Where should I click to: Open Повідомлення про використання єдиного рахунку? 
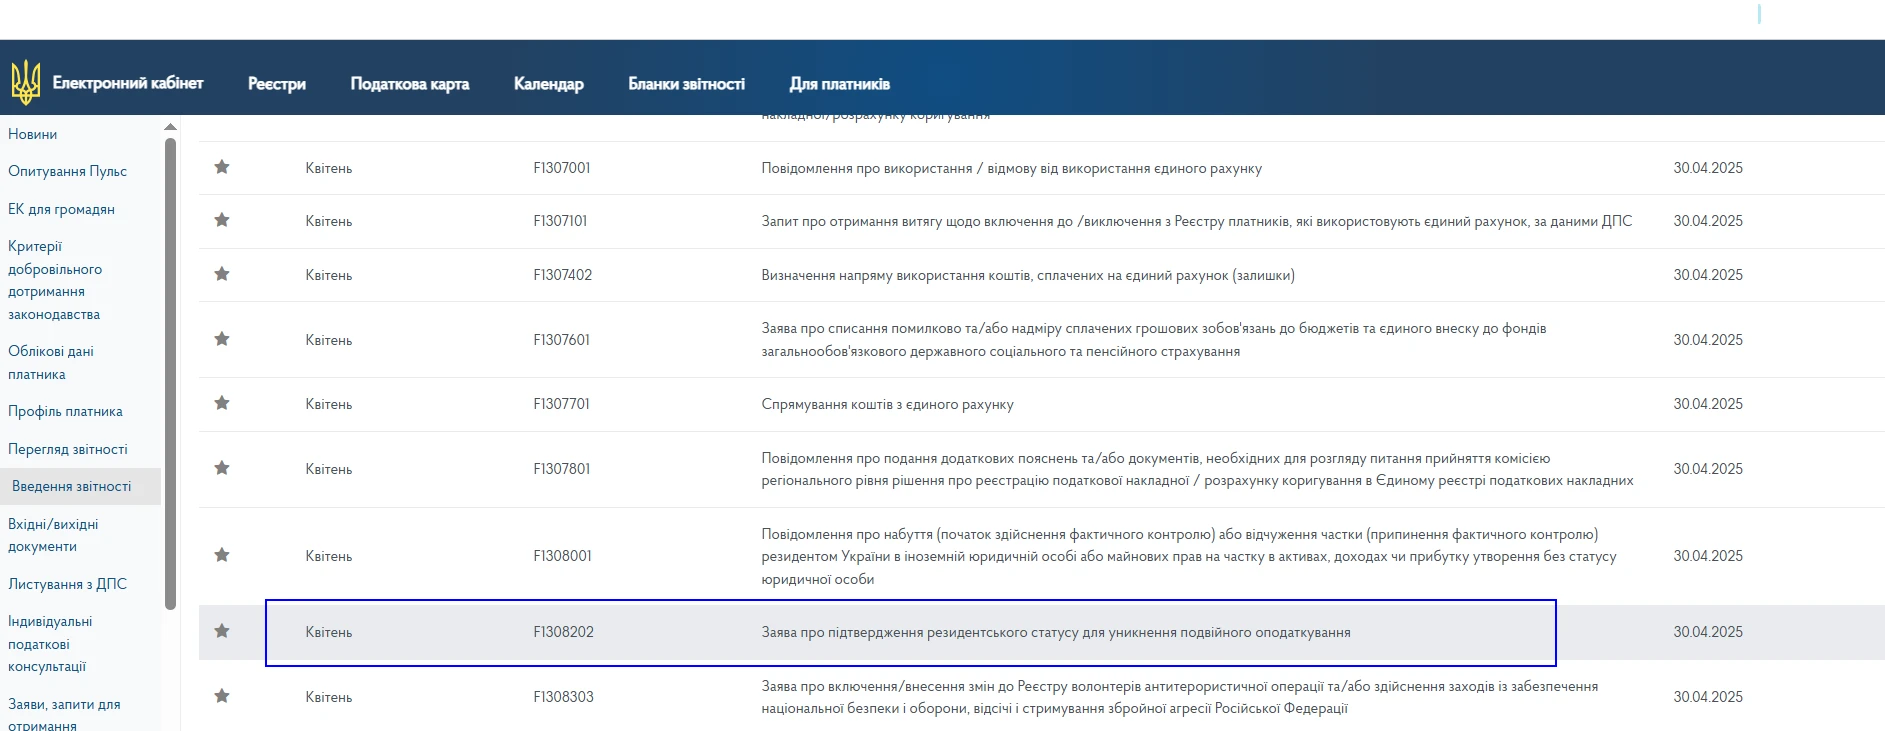pyautogui.click(x=1012, y=168)
